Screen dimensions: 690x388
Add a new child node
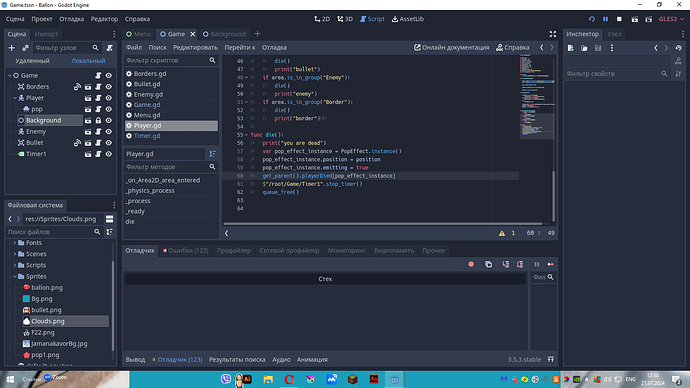(11, 48)
